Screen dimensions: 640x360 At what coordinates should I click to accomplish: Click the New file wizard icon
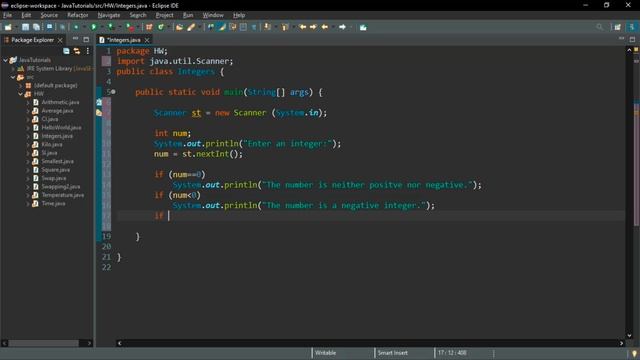pyautogui.click(x=8, y=27)
